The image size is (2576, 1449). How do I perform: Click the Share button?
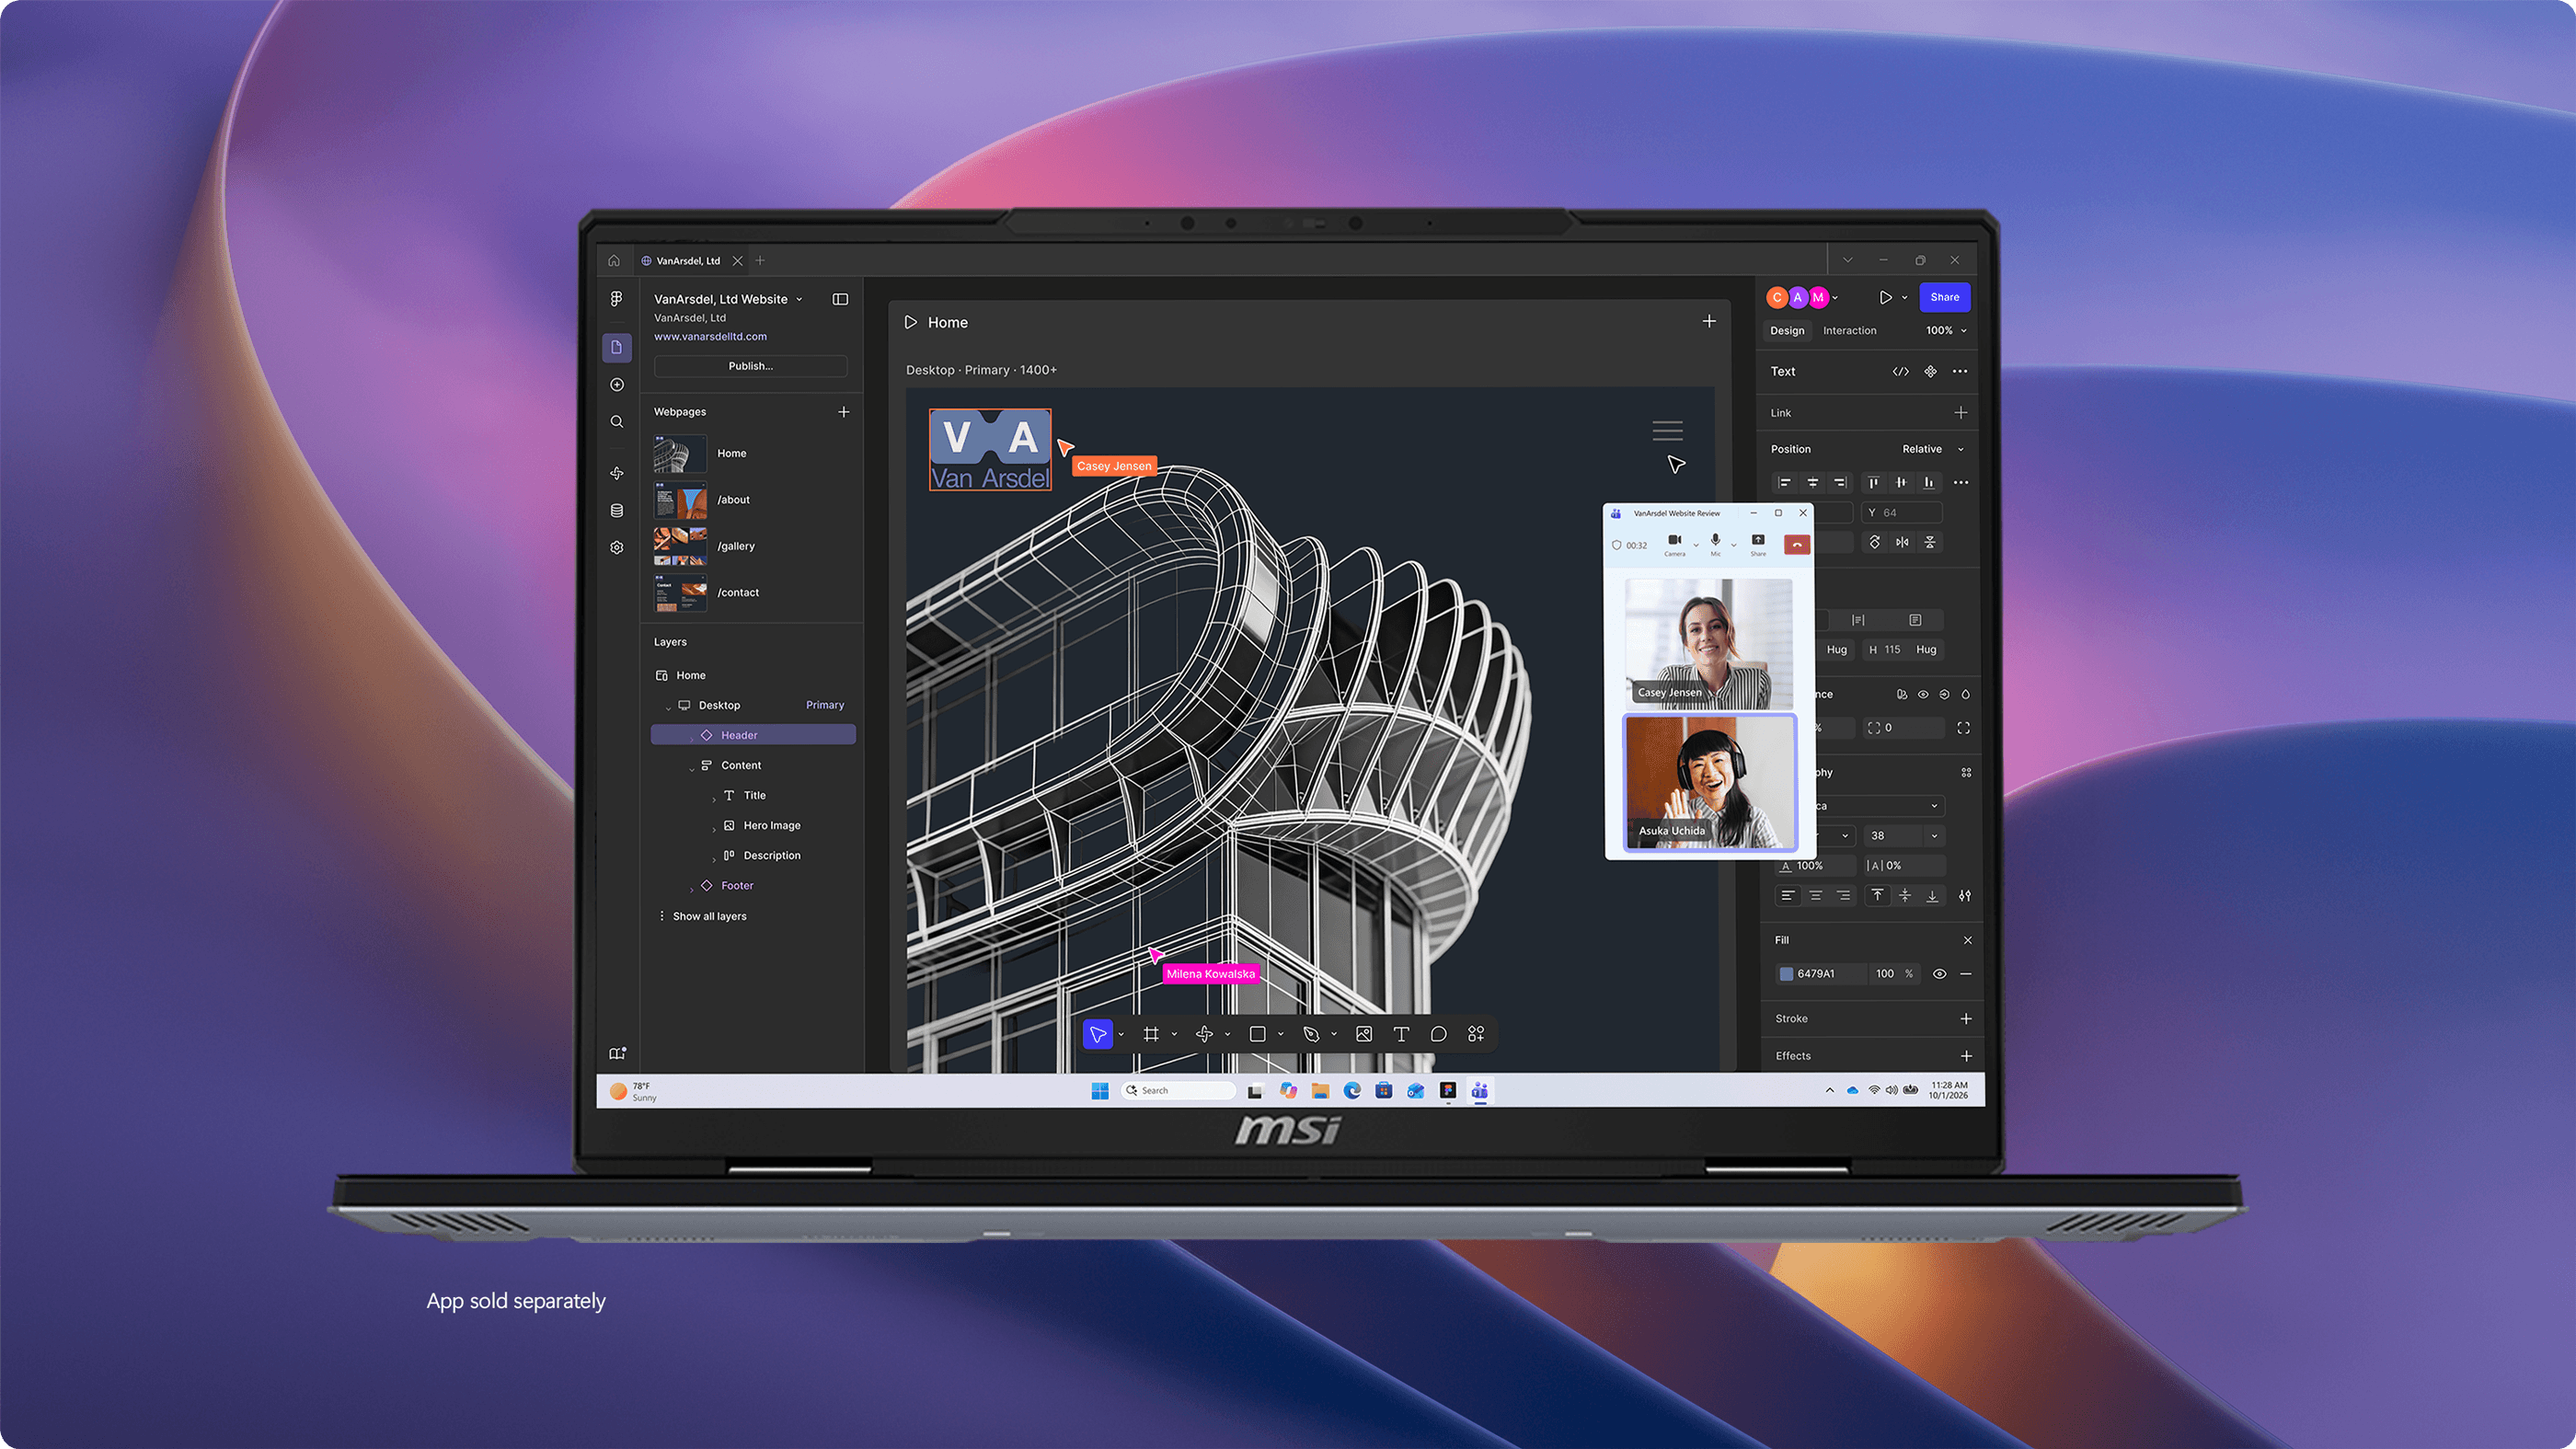click(1944, 297)
